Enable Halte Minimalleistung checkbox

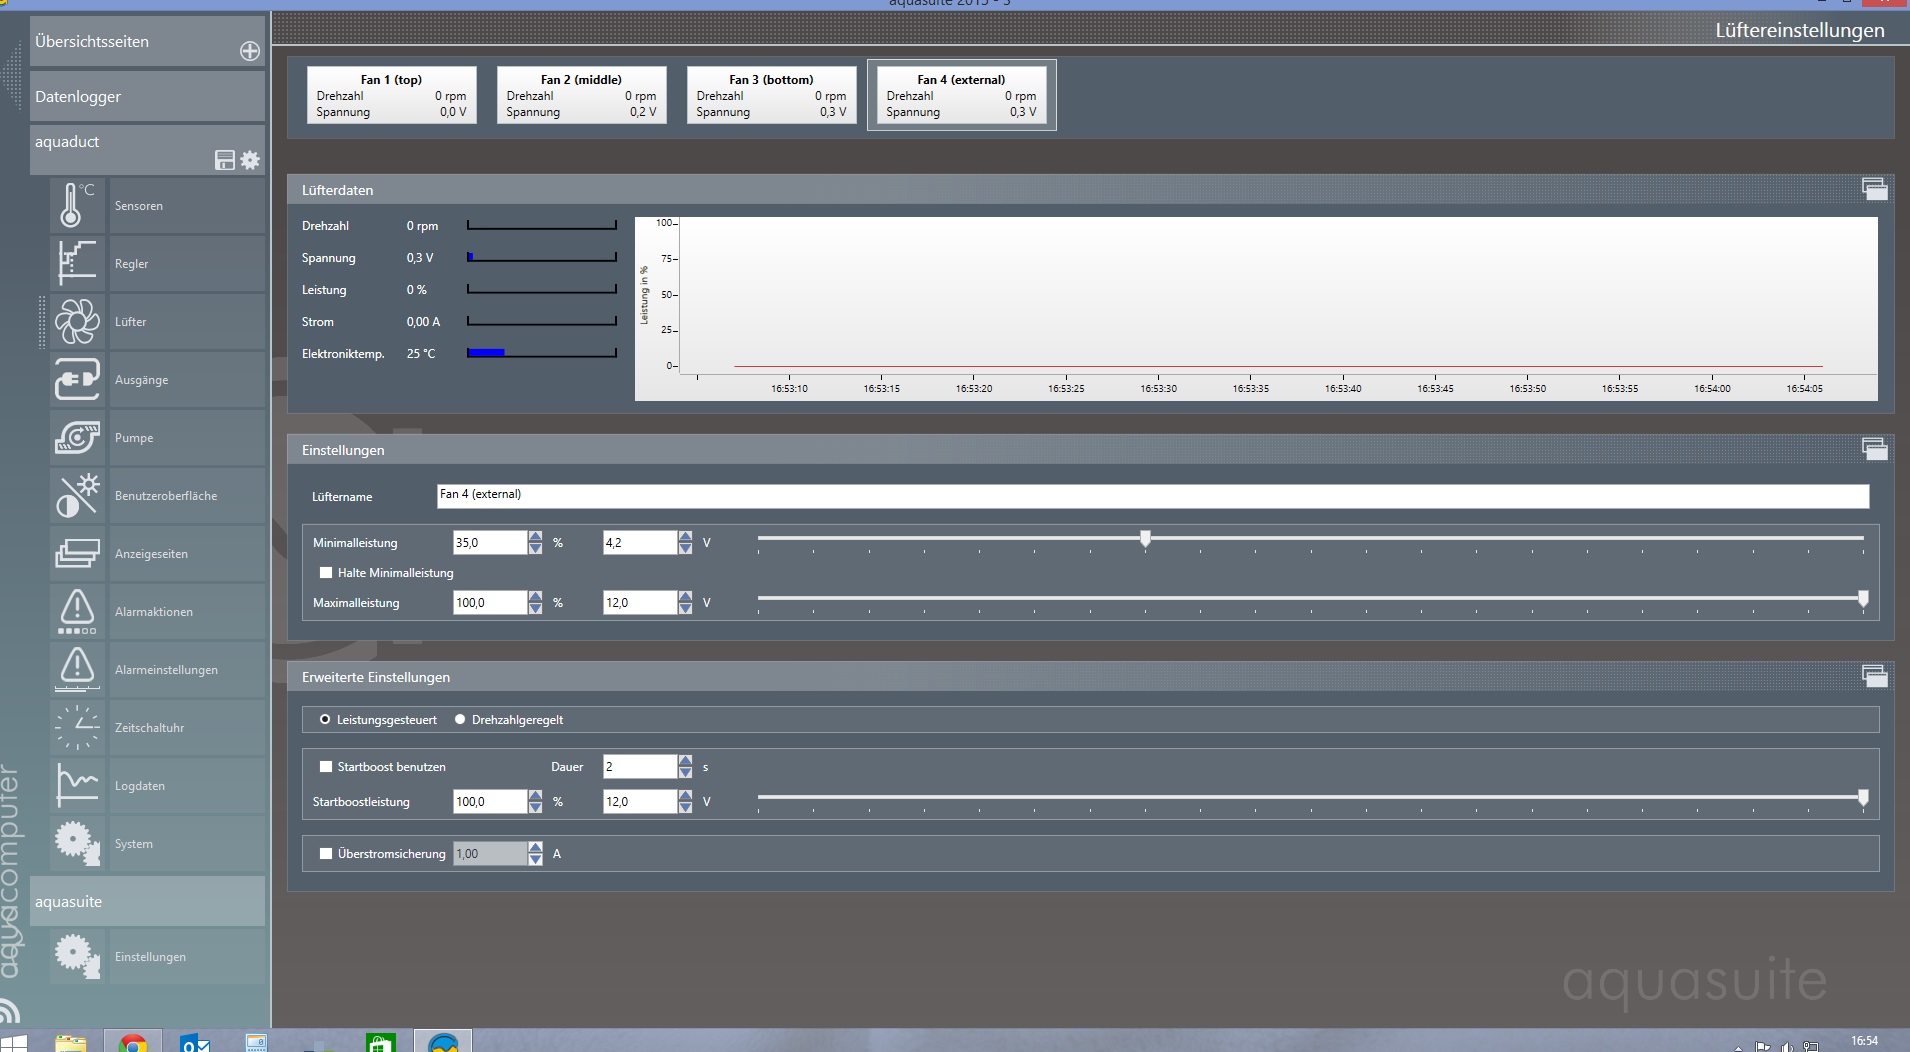[326, 573]
